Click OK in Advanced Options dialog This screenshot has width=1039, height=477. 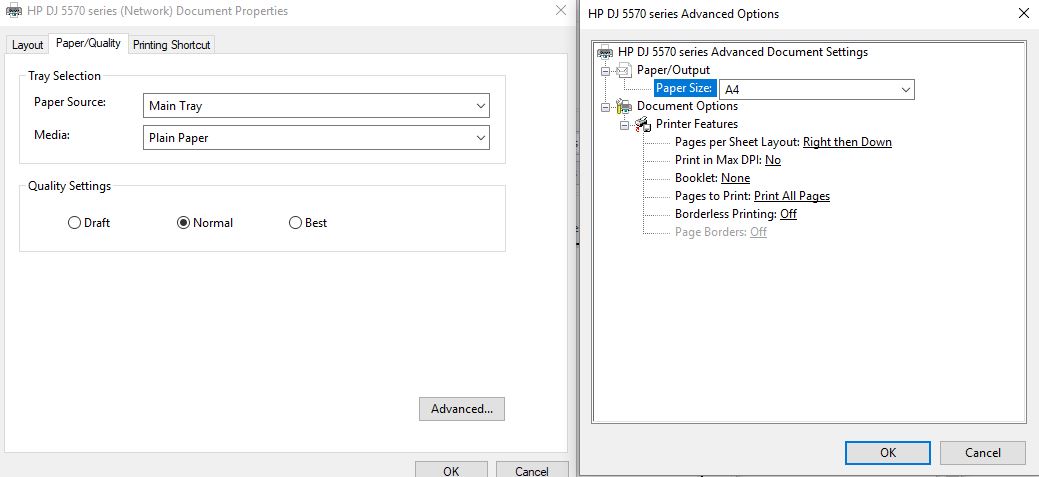(888, 452)
